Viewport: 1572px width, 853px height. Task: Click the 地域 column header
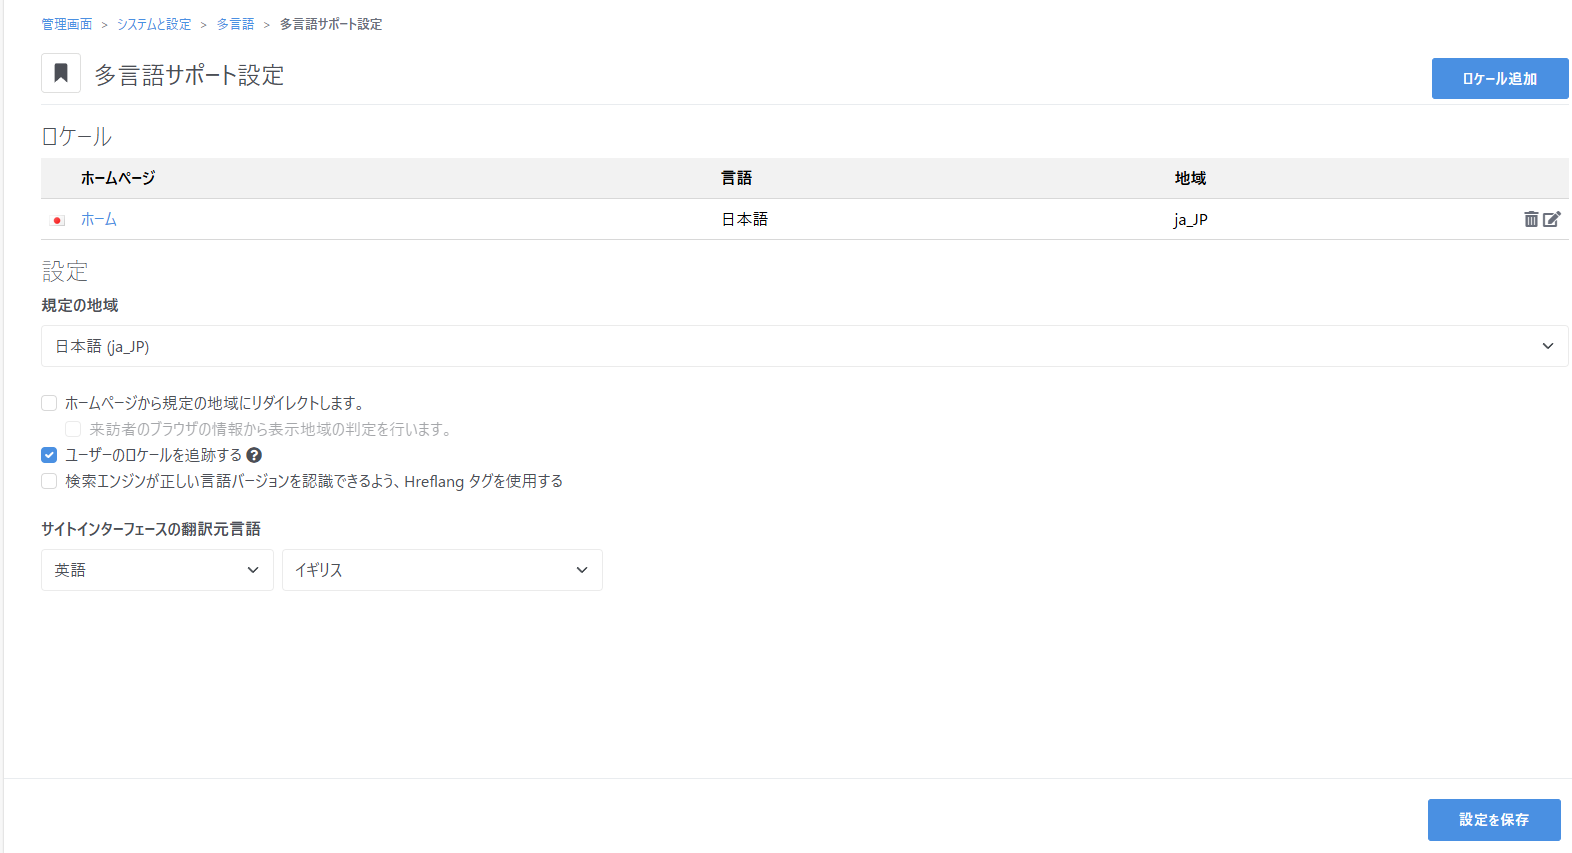(1190, 178)
